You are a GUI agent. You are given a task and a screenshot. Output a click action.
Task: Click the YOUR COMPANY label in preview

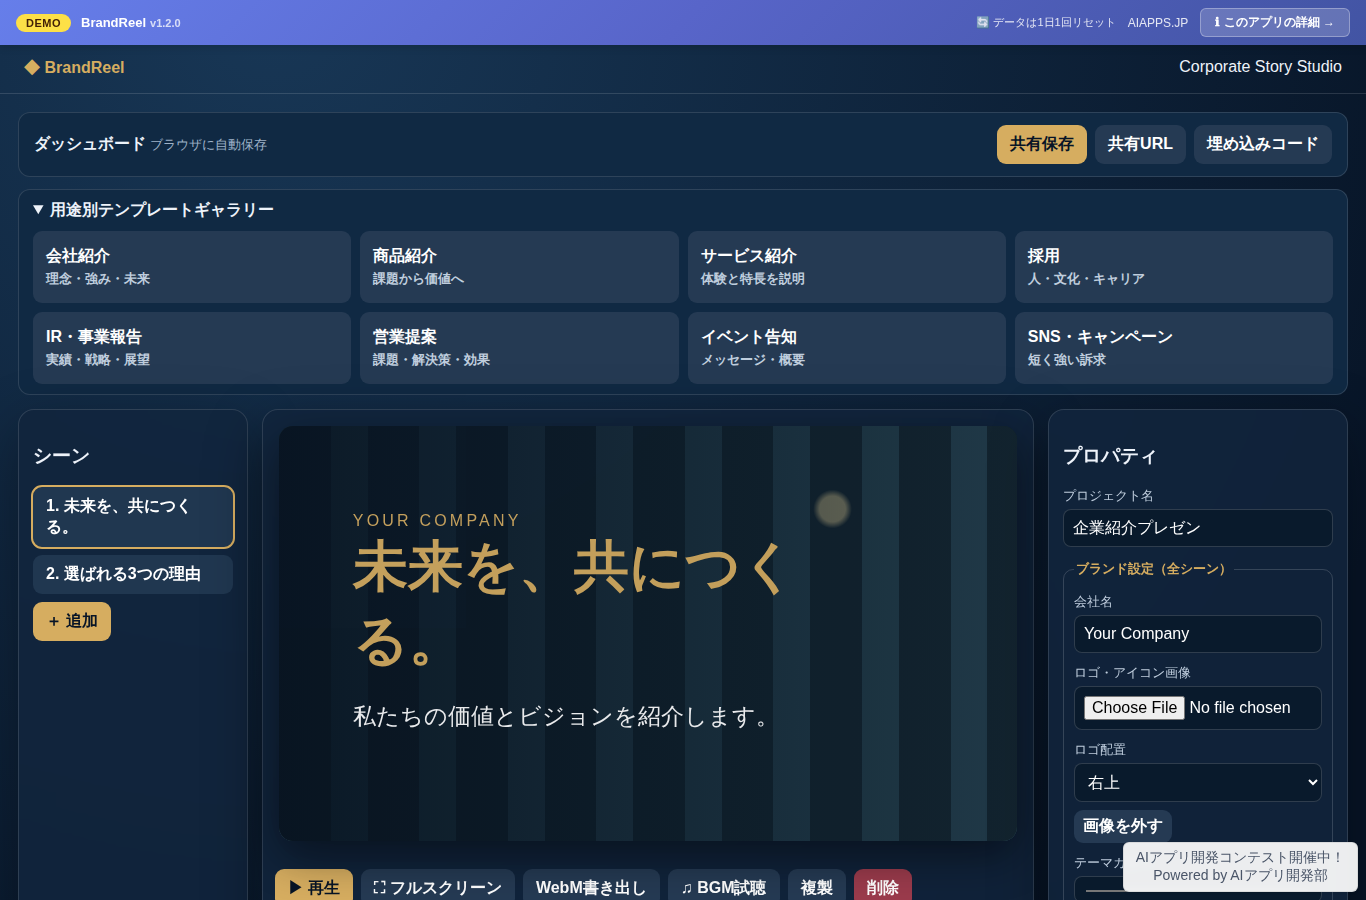pyautogui.click(x=436, y=520)
